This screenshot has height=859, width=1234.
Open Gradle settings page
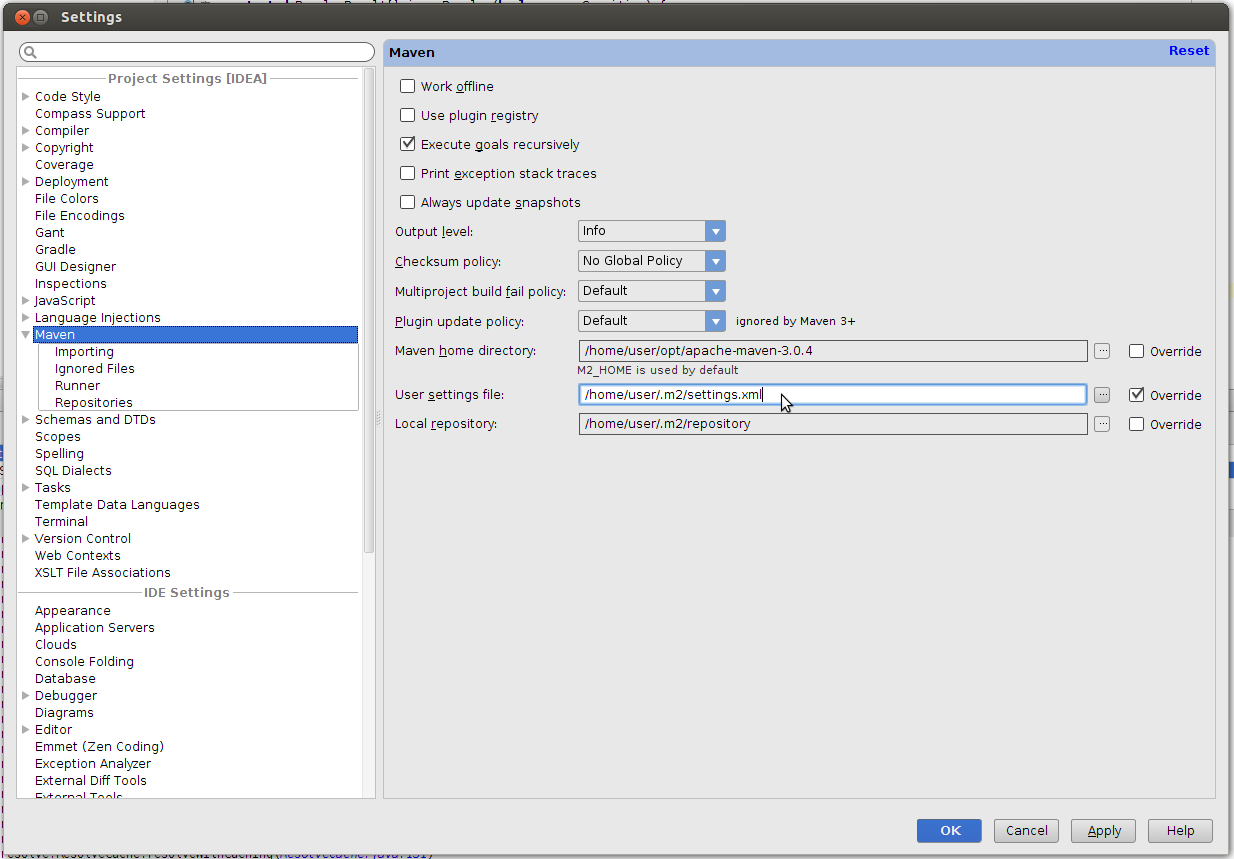(55, 250)
